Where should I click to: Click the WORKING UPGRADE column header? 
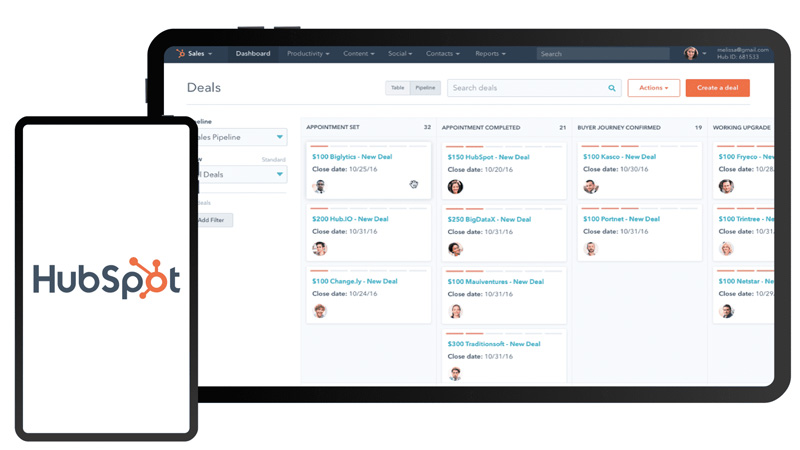pyautogui.click(x=741, y=128)
